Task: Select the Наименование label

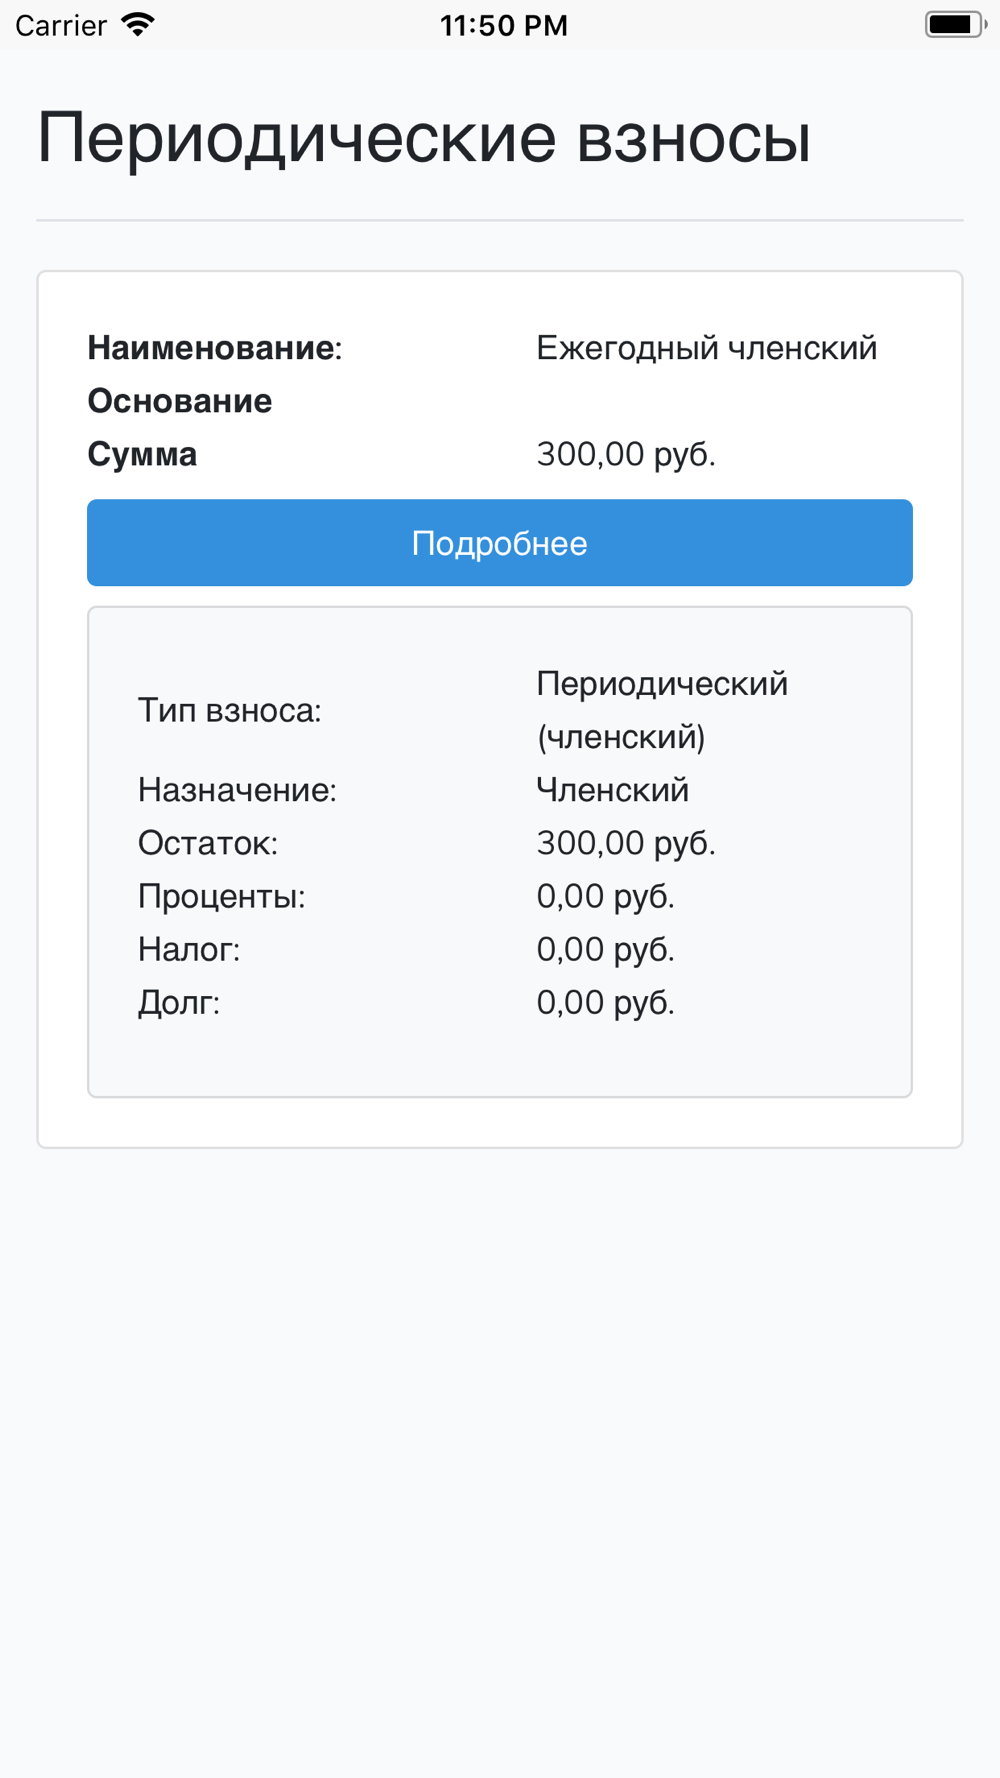Action: click(x=214, y=348)
